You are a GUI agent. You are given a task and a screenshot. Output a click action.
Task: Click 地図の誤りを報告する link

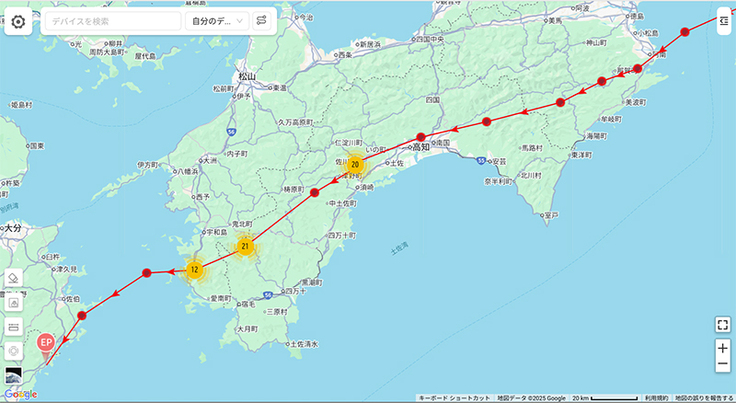coord(704,398)
